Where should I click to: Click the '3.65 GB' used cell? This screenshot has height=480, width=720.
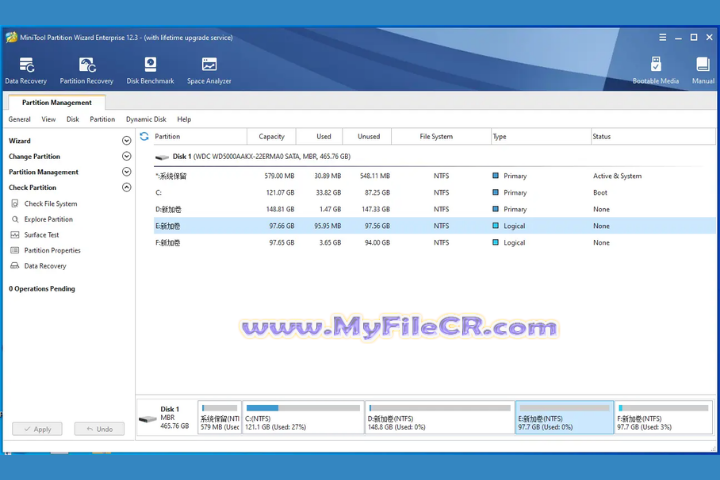point(330,243)
